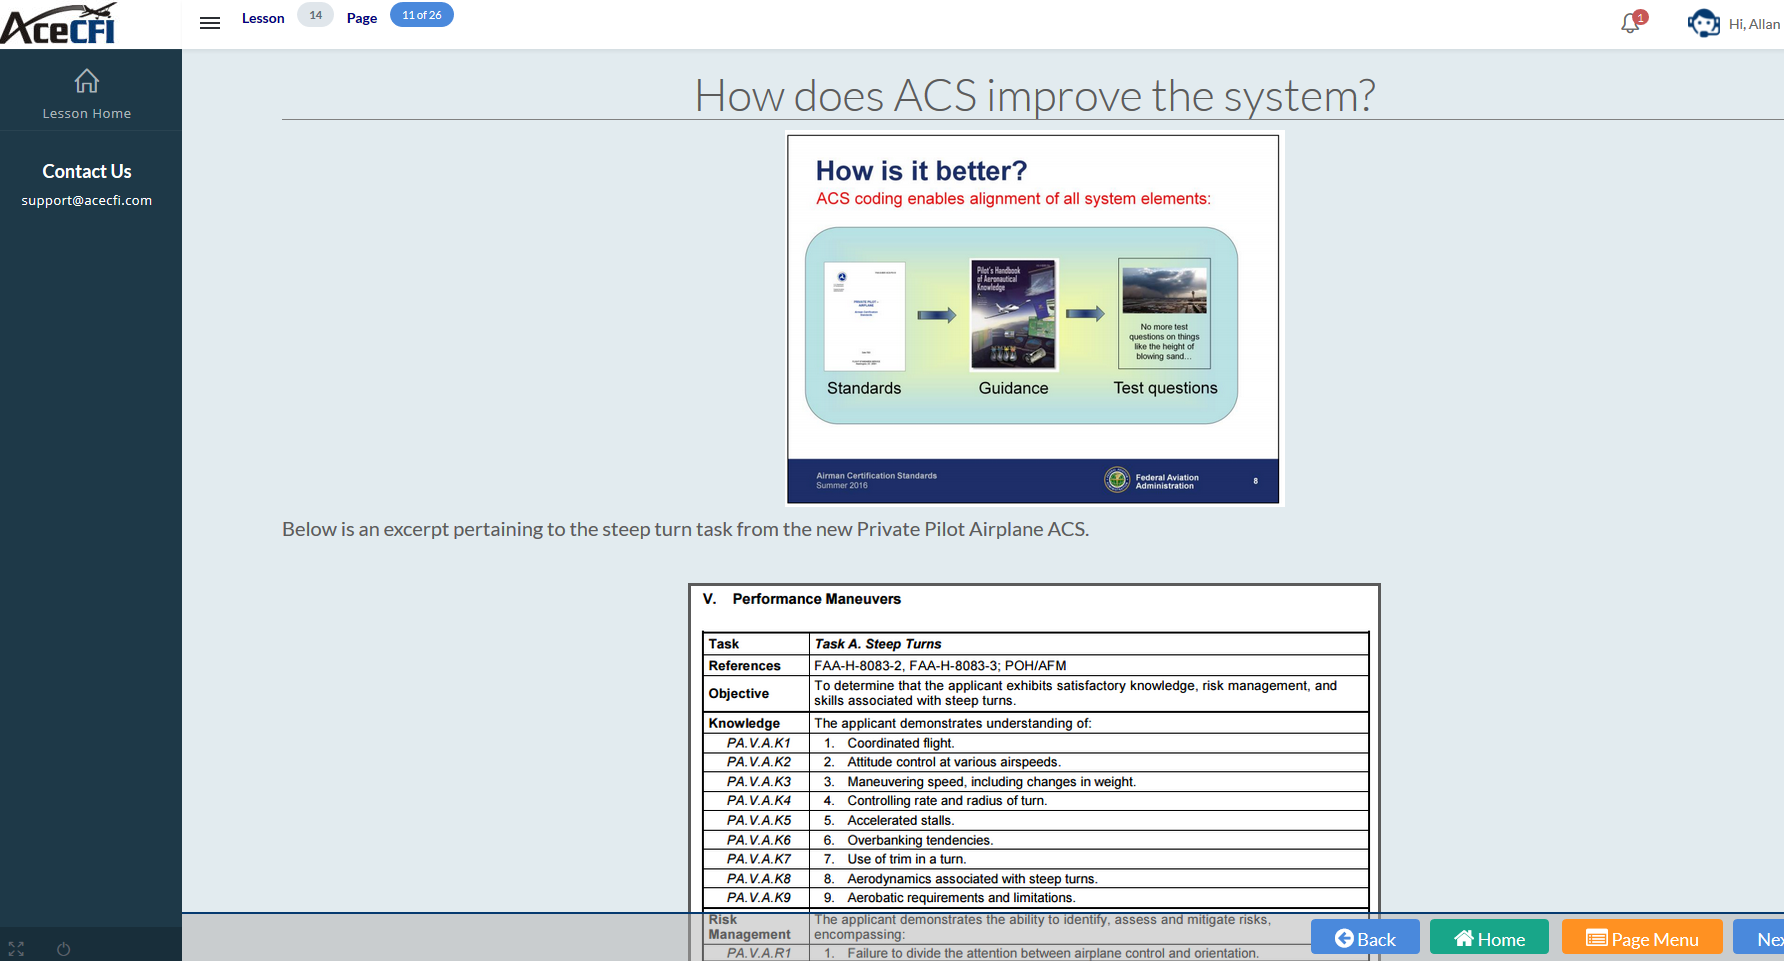
Task: Click the excerpt description sentence
Action: click(685, 529)
